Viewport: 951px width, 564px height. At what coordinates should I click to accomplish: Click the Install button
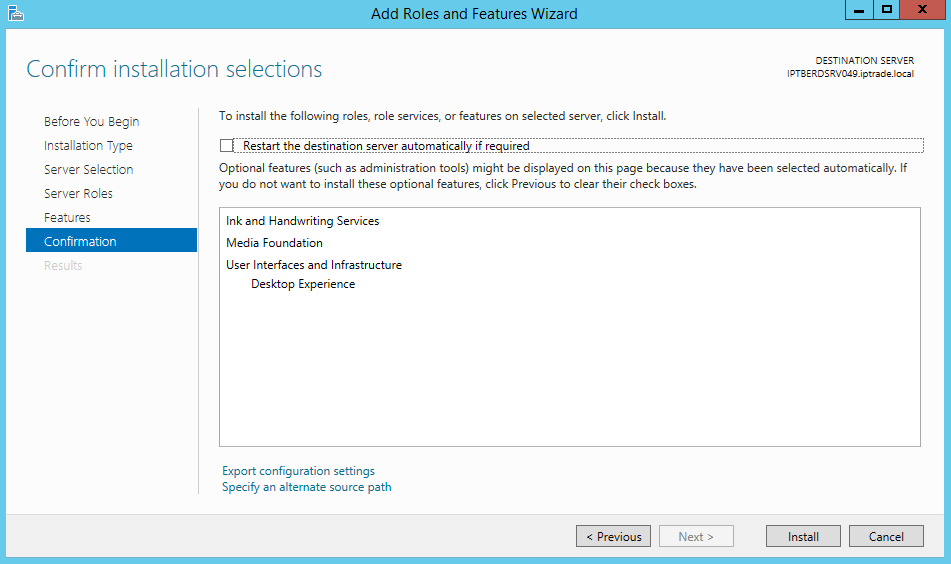tap(803, 536)
